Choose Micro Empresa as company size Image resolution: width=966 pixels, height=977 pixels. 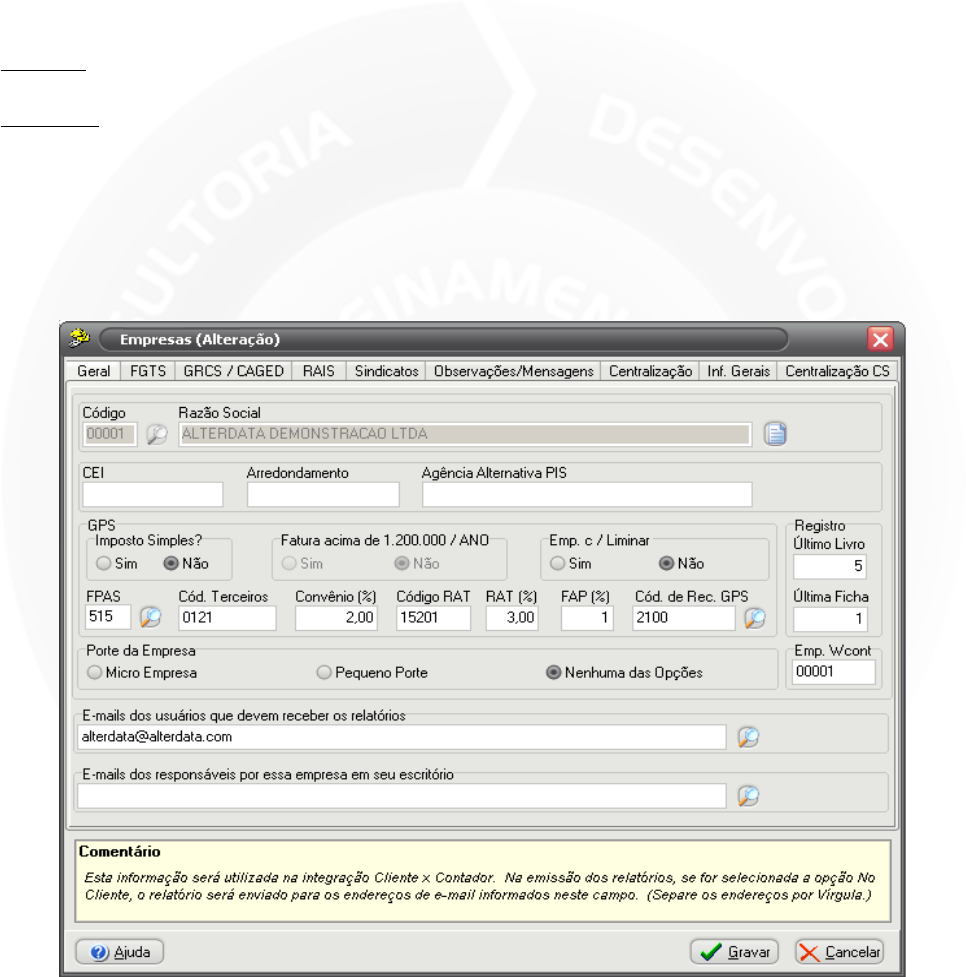pyautogui.click(x=96, y=673)
